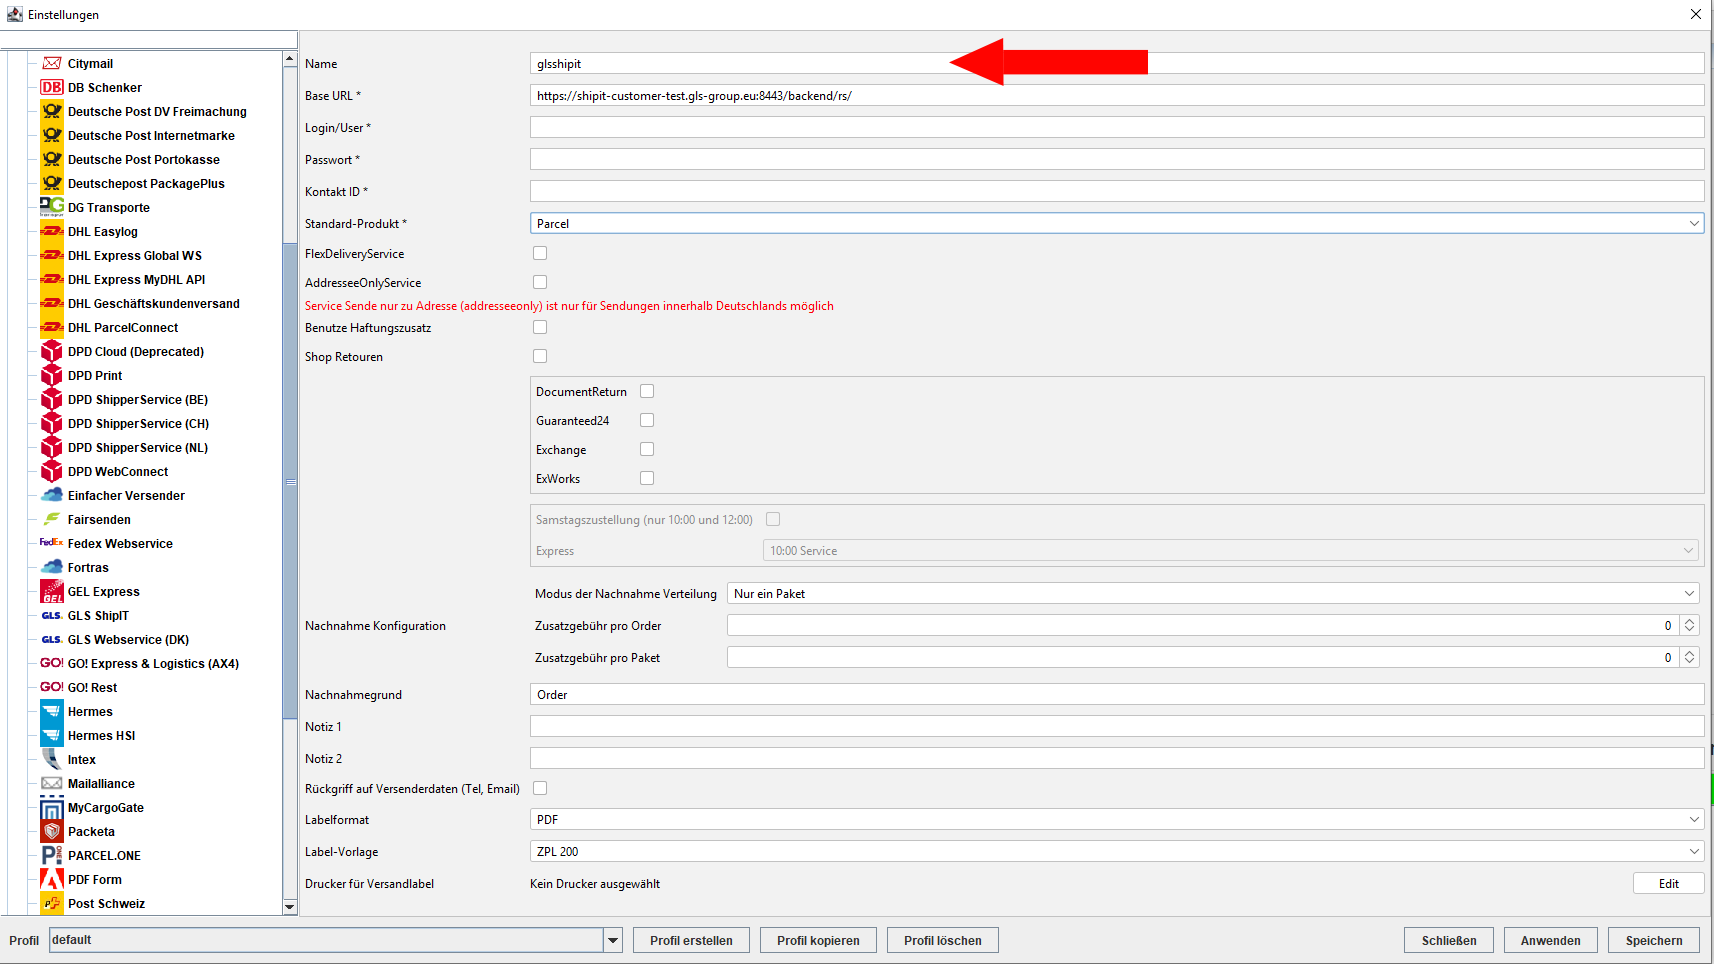
Task: Click the Einfacher Versender cloud icon
Action: tap(52, 495)
